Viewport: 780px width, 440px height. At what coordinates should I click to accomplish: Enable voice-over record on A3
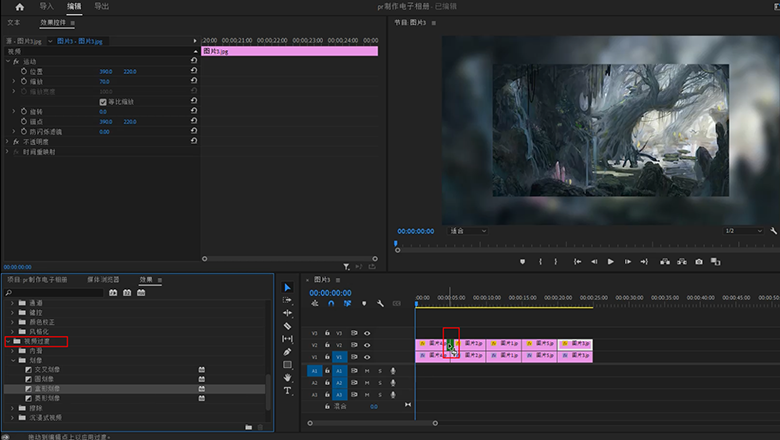point(393,395)
